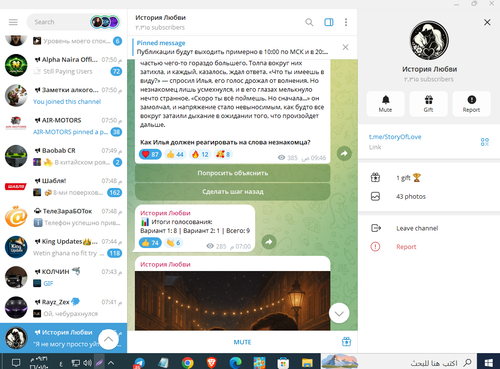The image size is (500, 369).
Task: Open notification center in taskbar
Action: tap(16, 363)
